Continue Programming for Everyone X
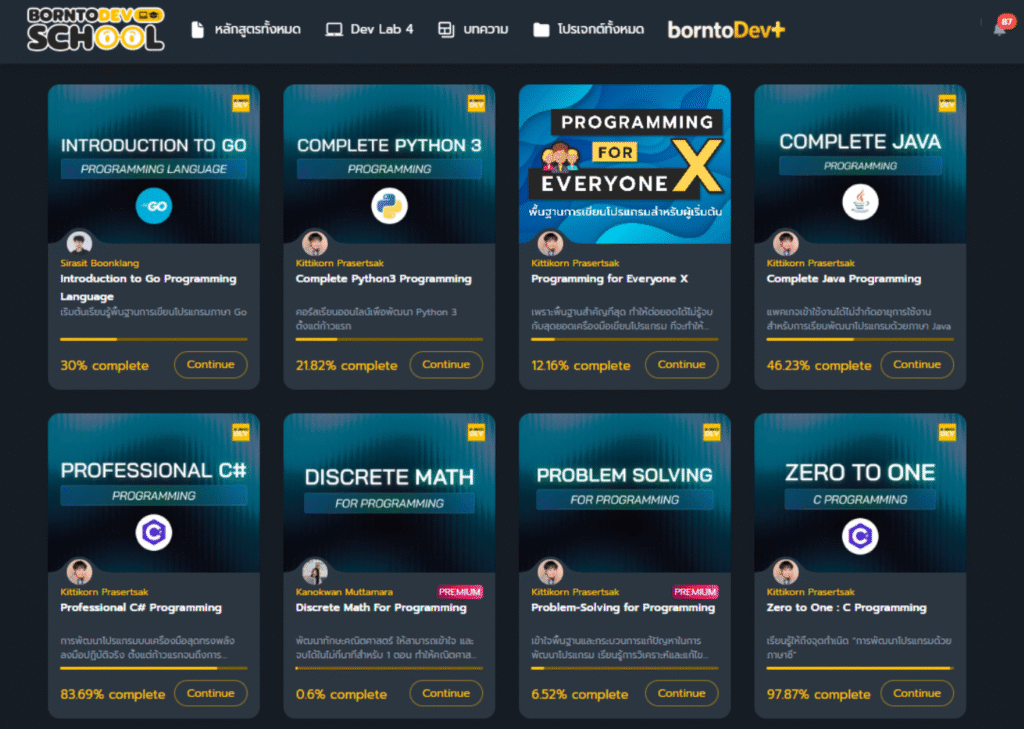This screenshot has width=1024, height=729. click(x=681, y=364)
